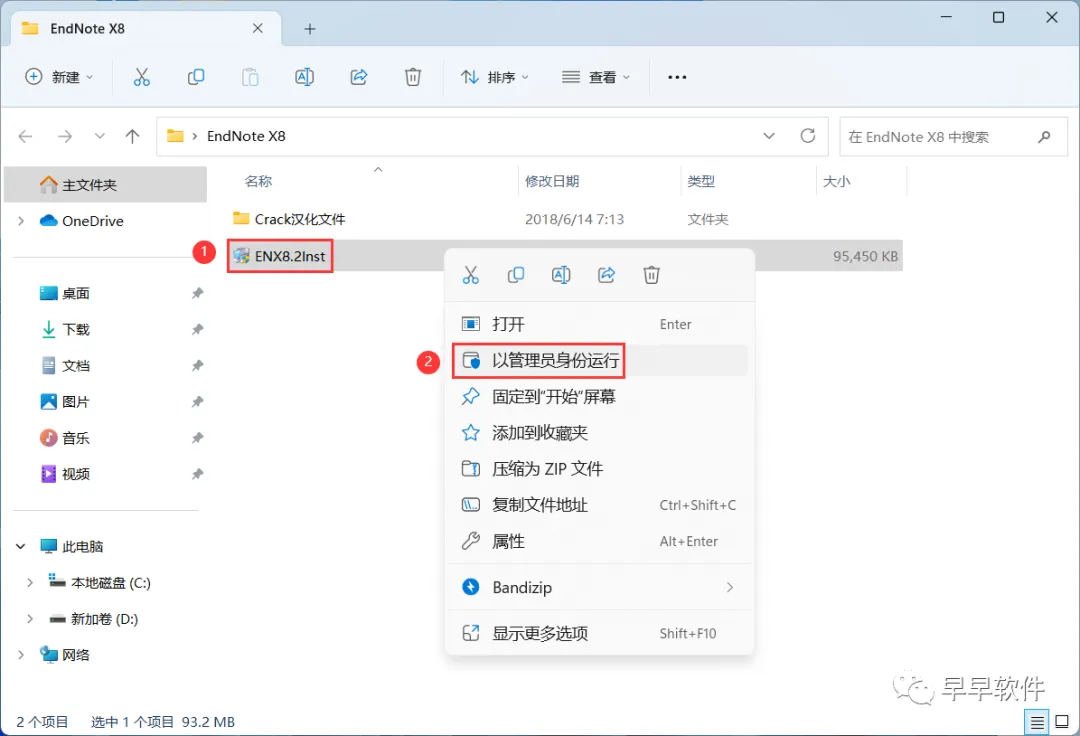Viewport: 1080px width, 736px height.
Task: Open the 排序 sort dropdown
Action: pyautogui.click(x=495, y=77)
